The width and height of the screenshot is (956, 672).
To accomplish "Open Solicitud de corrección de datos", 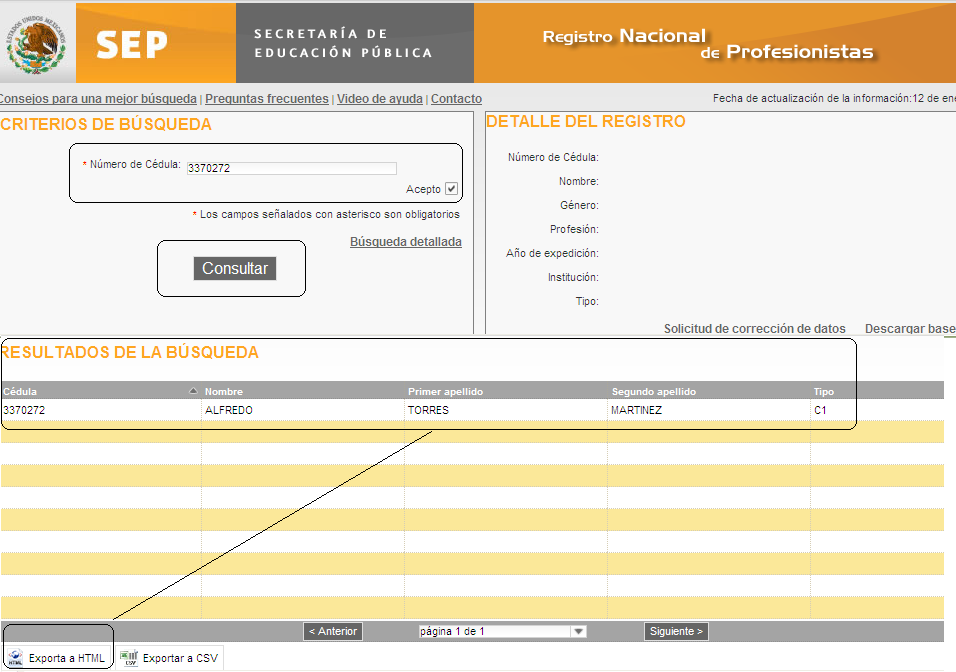I will (754, 329).
